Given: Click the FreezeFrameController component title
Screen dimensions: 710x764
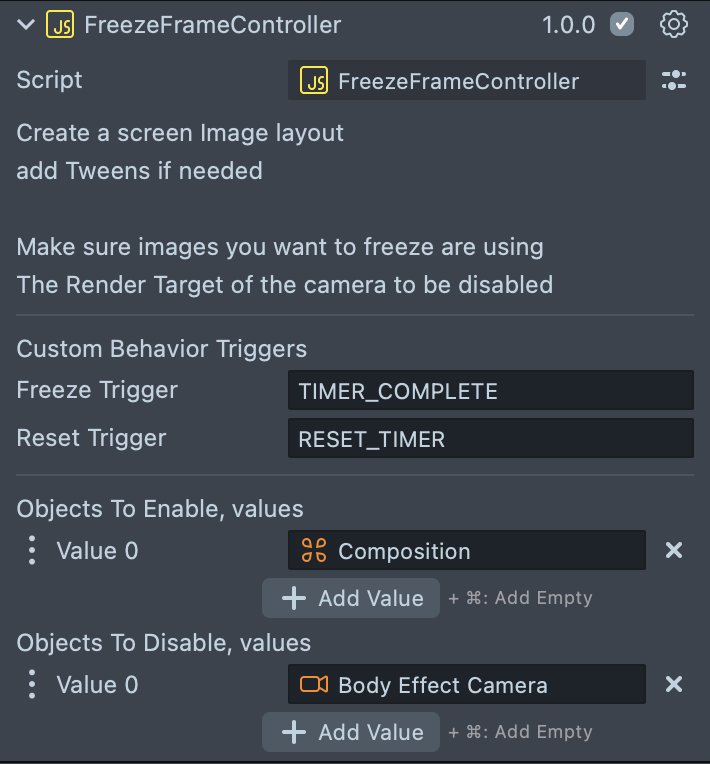Looking at the screenshot, I should (x=212, y=25).
